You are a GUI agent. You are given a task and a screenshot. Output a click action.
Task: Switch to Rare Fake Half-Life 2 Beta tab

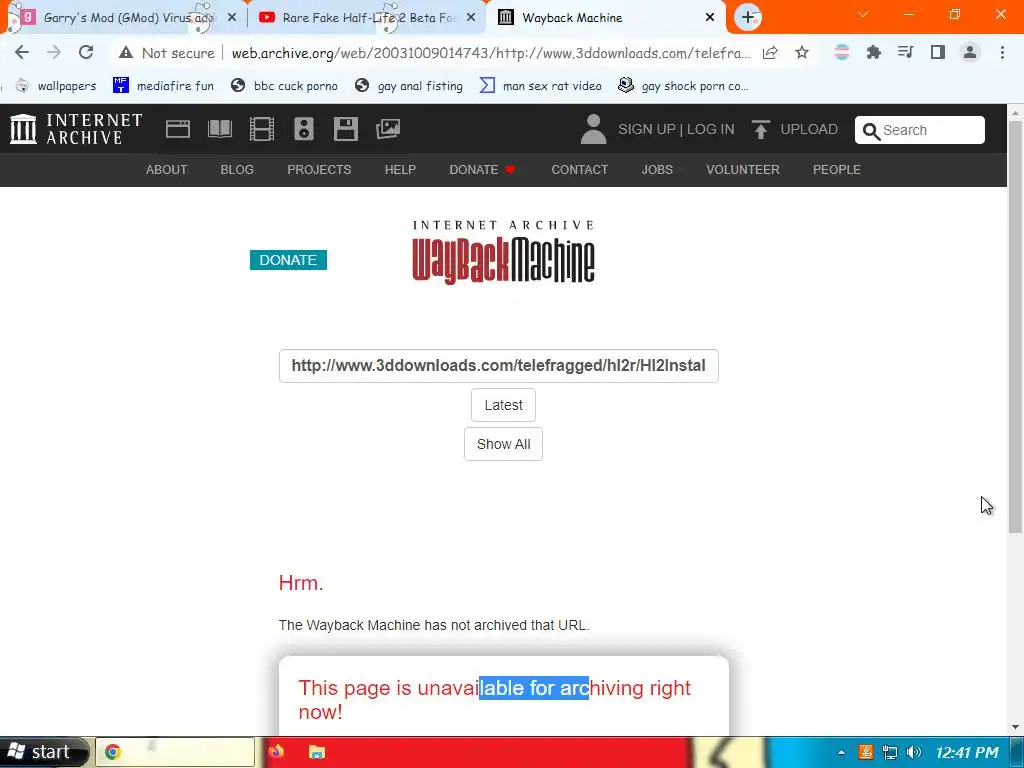tap(366, 18)
